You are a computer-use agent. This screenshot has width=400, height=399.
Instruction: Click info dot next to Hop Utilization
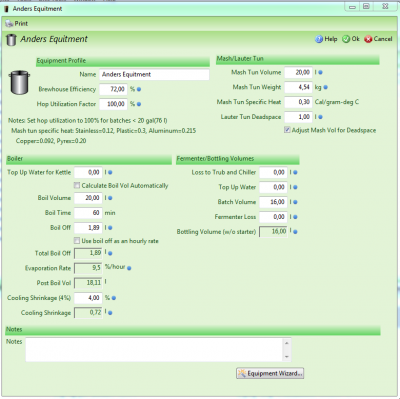click(139, 104)
